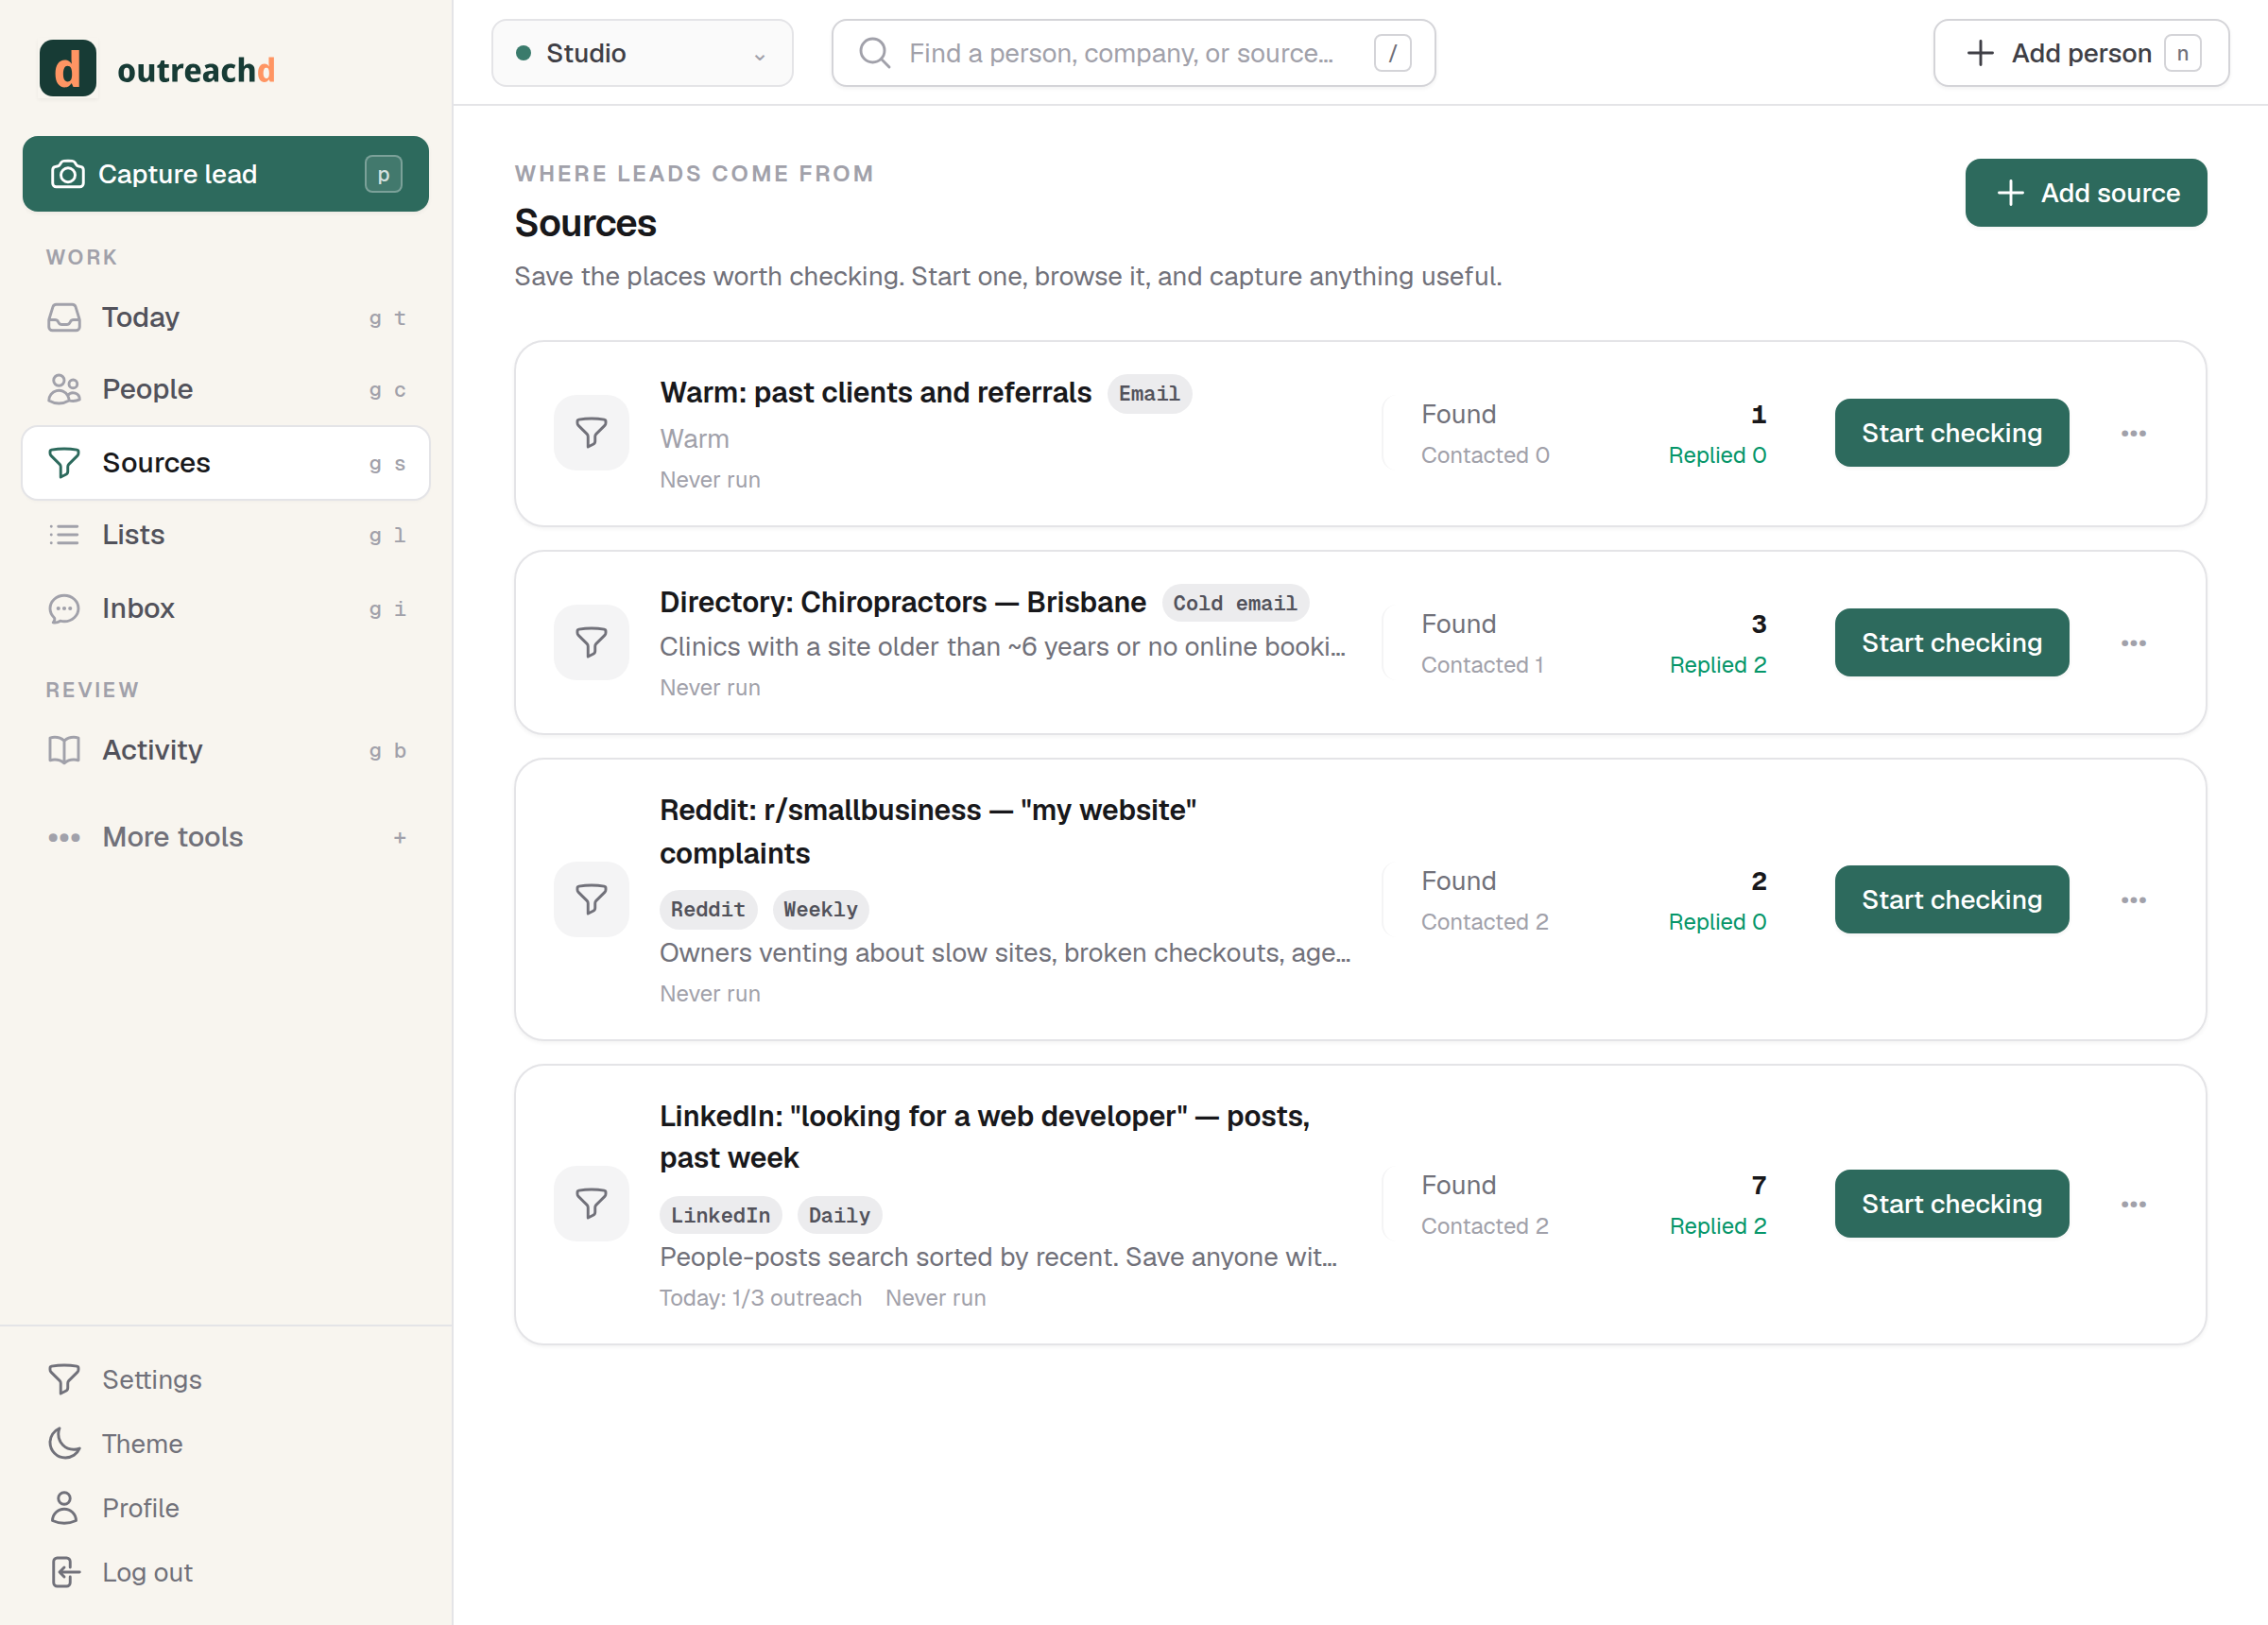Click the Add source button
This screenshot has width=2268, height=1625.
pos(2085,193)
